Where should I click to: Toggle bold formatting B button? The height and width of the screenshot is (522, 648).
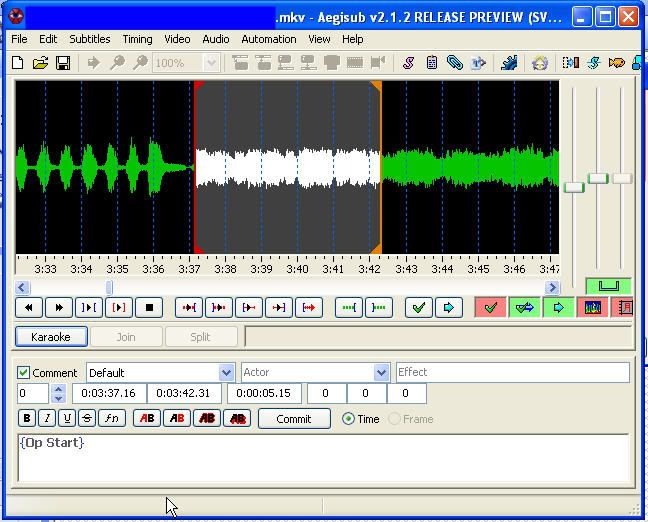click(27, 418)
